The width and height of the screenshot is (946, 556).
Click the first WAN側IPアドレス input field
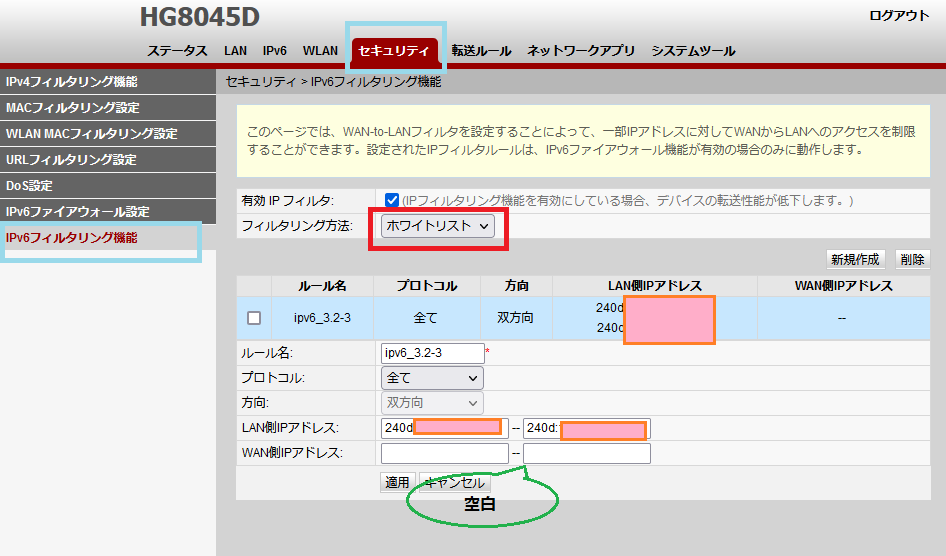[x=445, y=453]
